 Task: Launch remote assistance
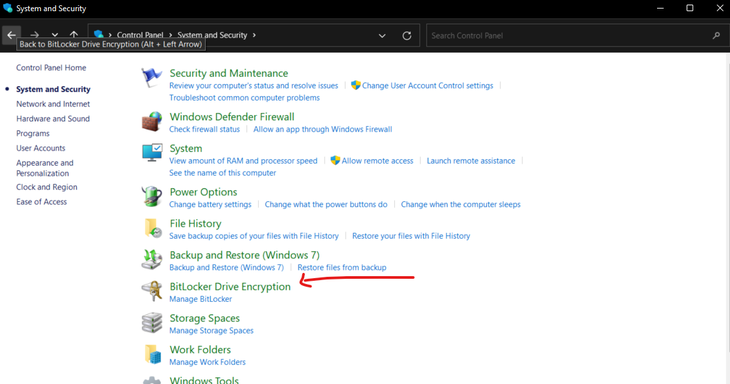point(471,161)
